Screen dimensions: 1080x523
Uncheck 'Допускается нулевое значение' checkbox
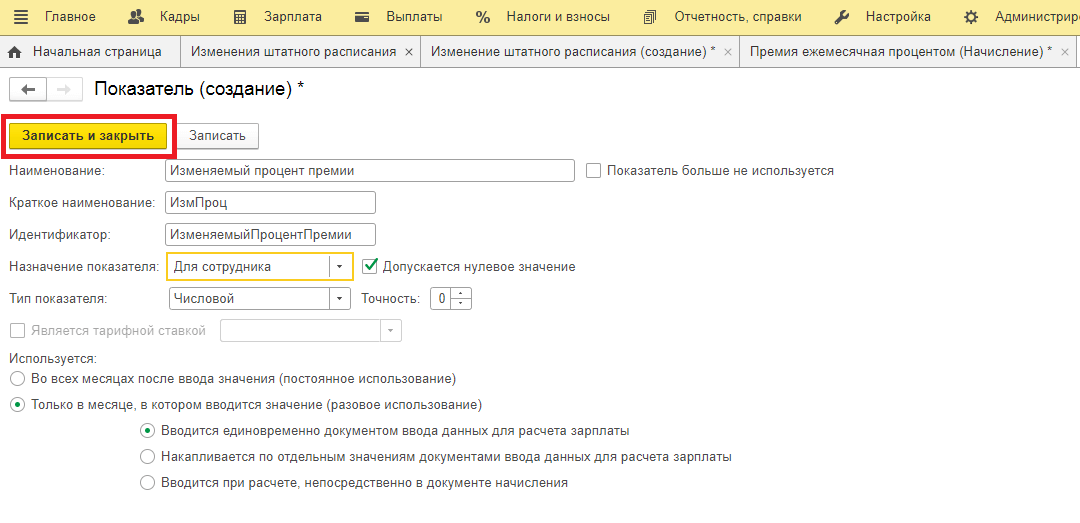pyautogui.click(x=370, y=266)
